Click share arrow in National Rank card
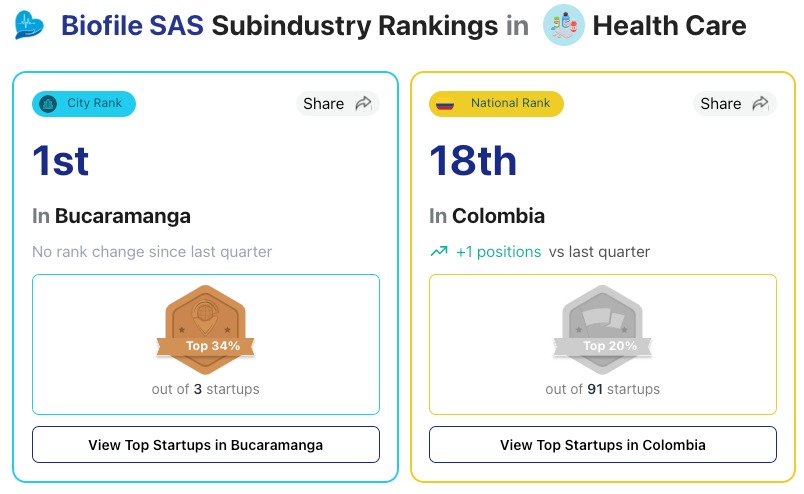 pyautogui.click(x=760, y=104)
